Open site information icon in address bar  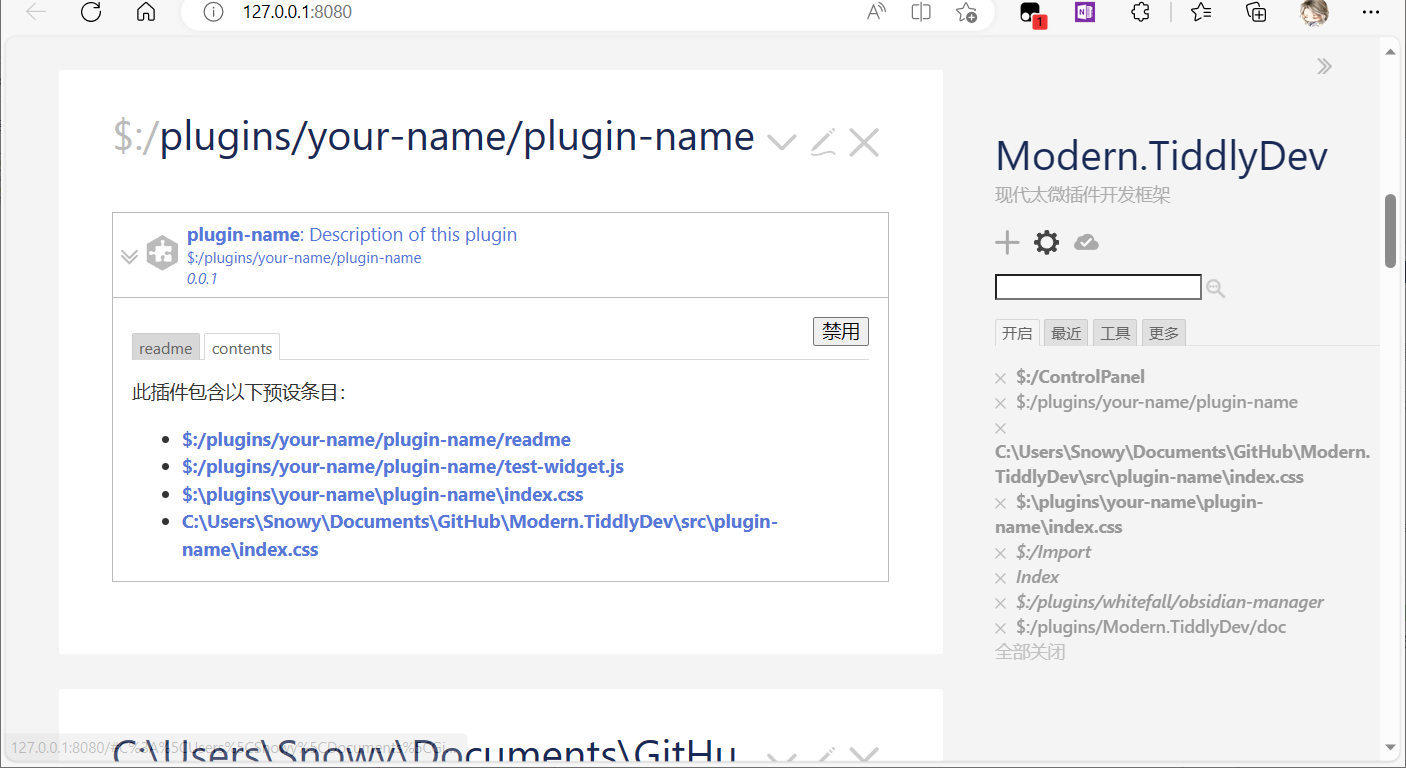coord(213,12)
